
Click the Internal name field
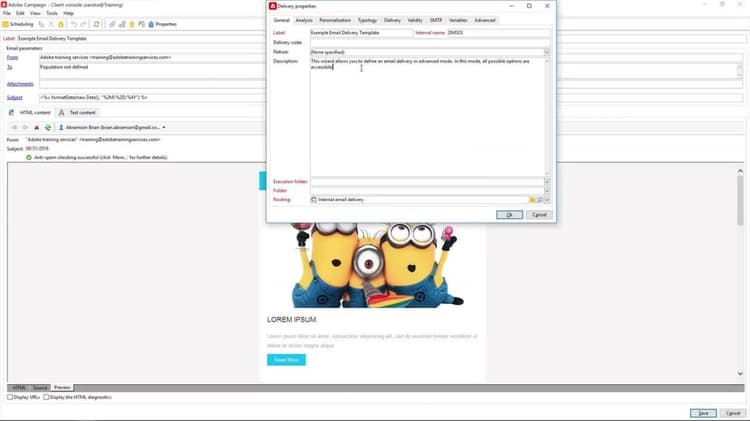tap(498, 33)
